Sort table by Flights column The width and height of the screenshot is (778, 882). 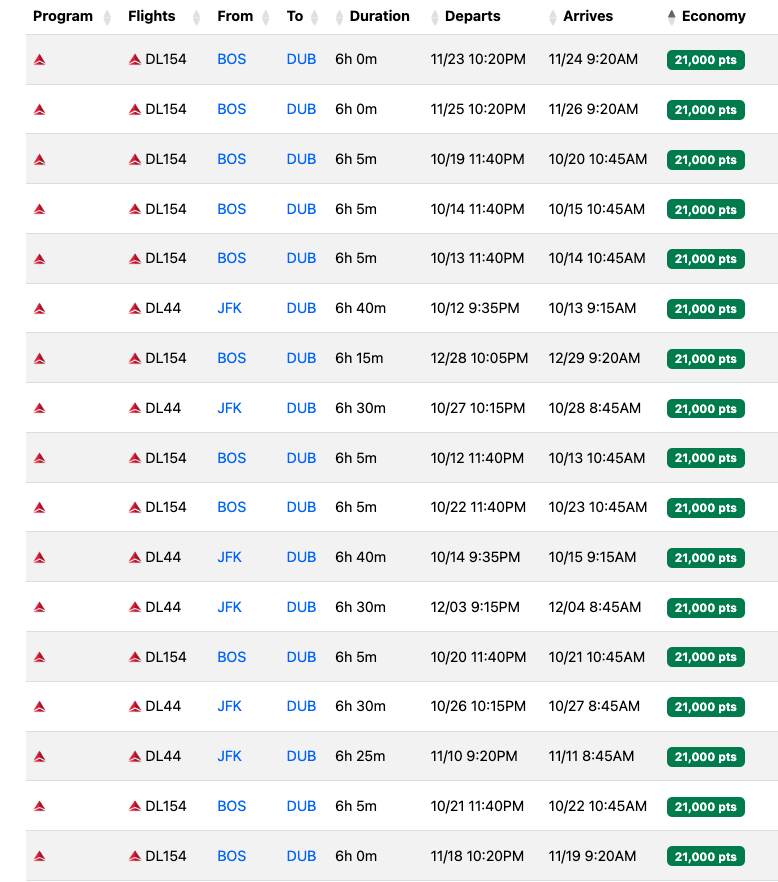coord(164,17)
